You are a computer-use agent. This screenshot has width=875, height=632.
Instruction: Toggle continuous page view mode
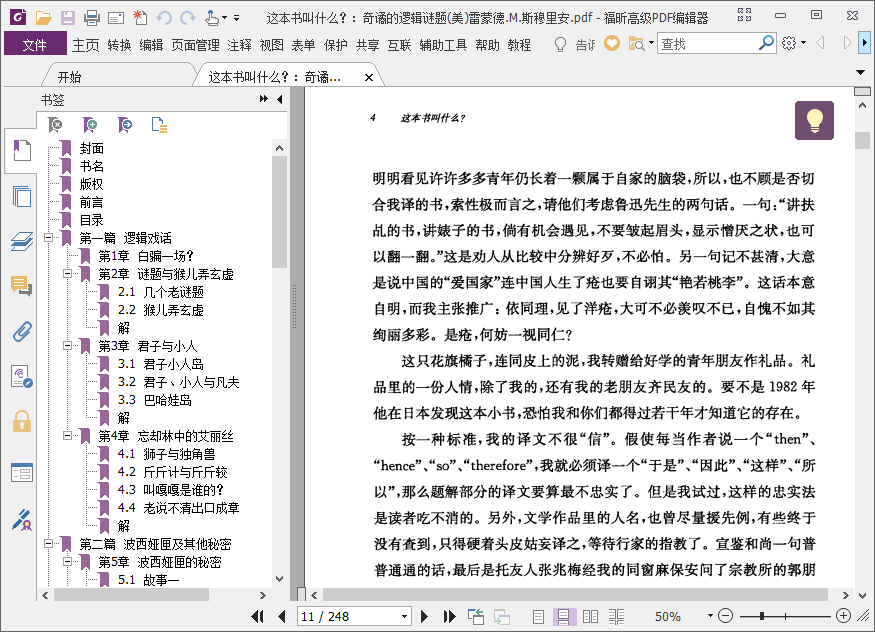point(564,616)
